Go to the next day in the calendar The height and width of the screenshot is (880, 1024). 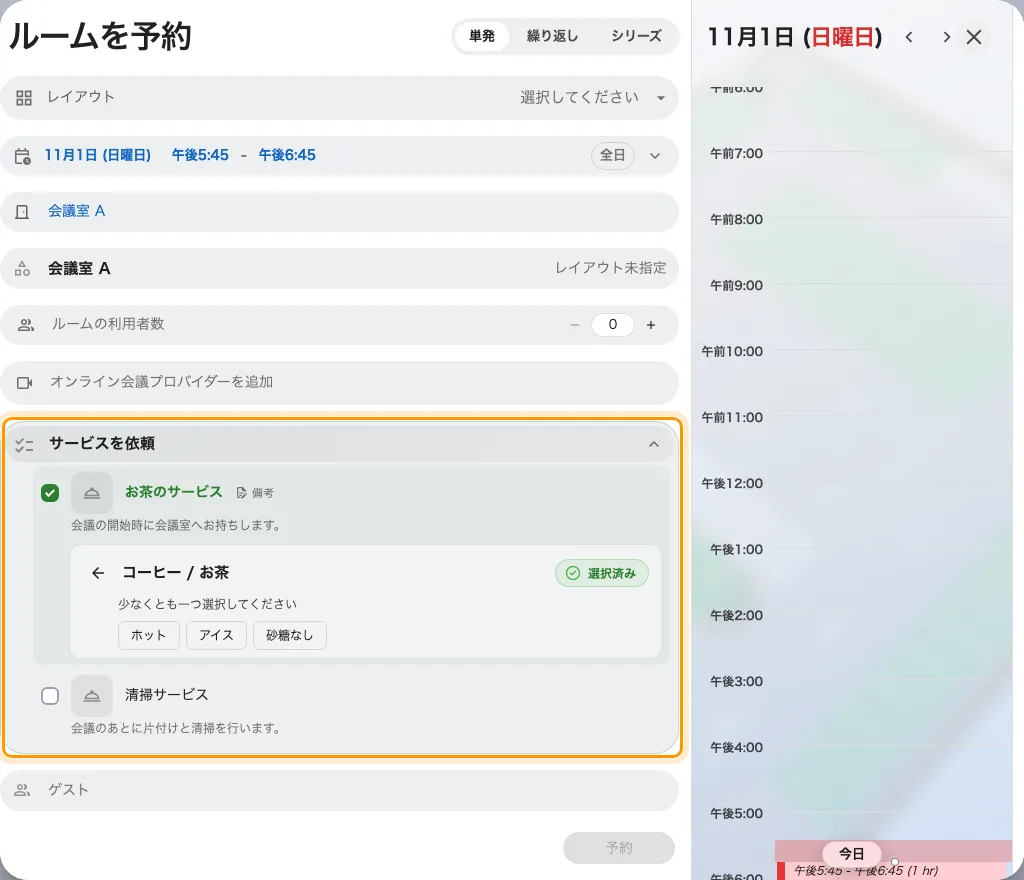coord(946,37)
